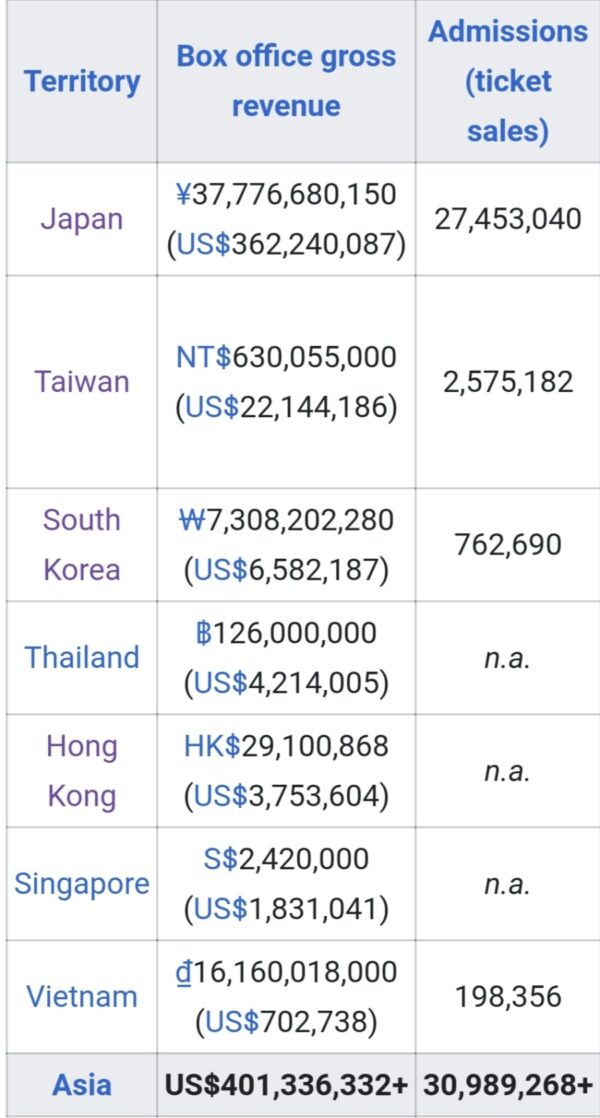Open the Vietnam territory link
The width and height of the screenshot is (600, 1118).
point(82,997)
